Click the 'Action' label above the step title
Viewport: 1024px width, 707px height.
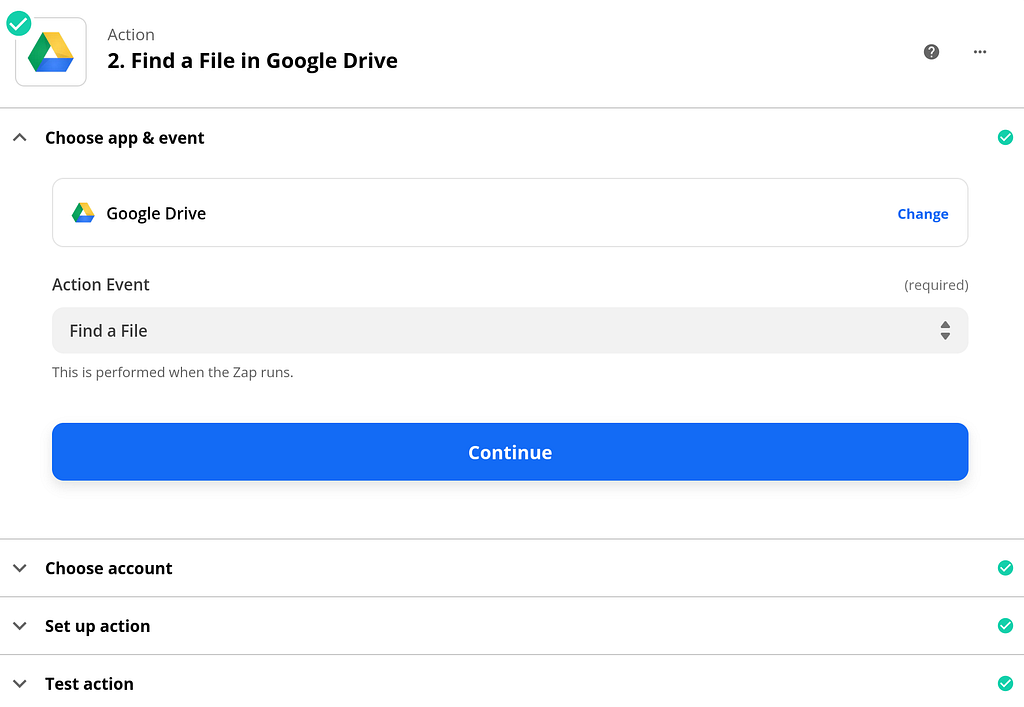click(x=131, y=35)
